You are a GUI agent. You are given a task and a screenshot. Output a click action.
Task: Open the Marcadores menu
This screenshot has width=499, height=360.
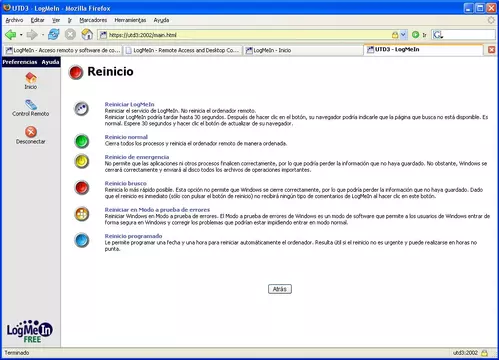pyautogui.click(x=93, y=20)
